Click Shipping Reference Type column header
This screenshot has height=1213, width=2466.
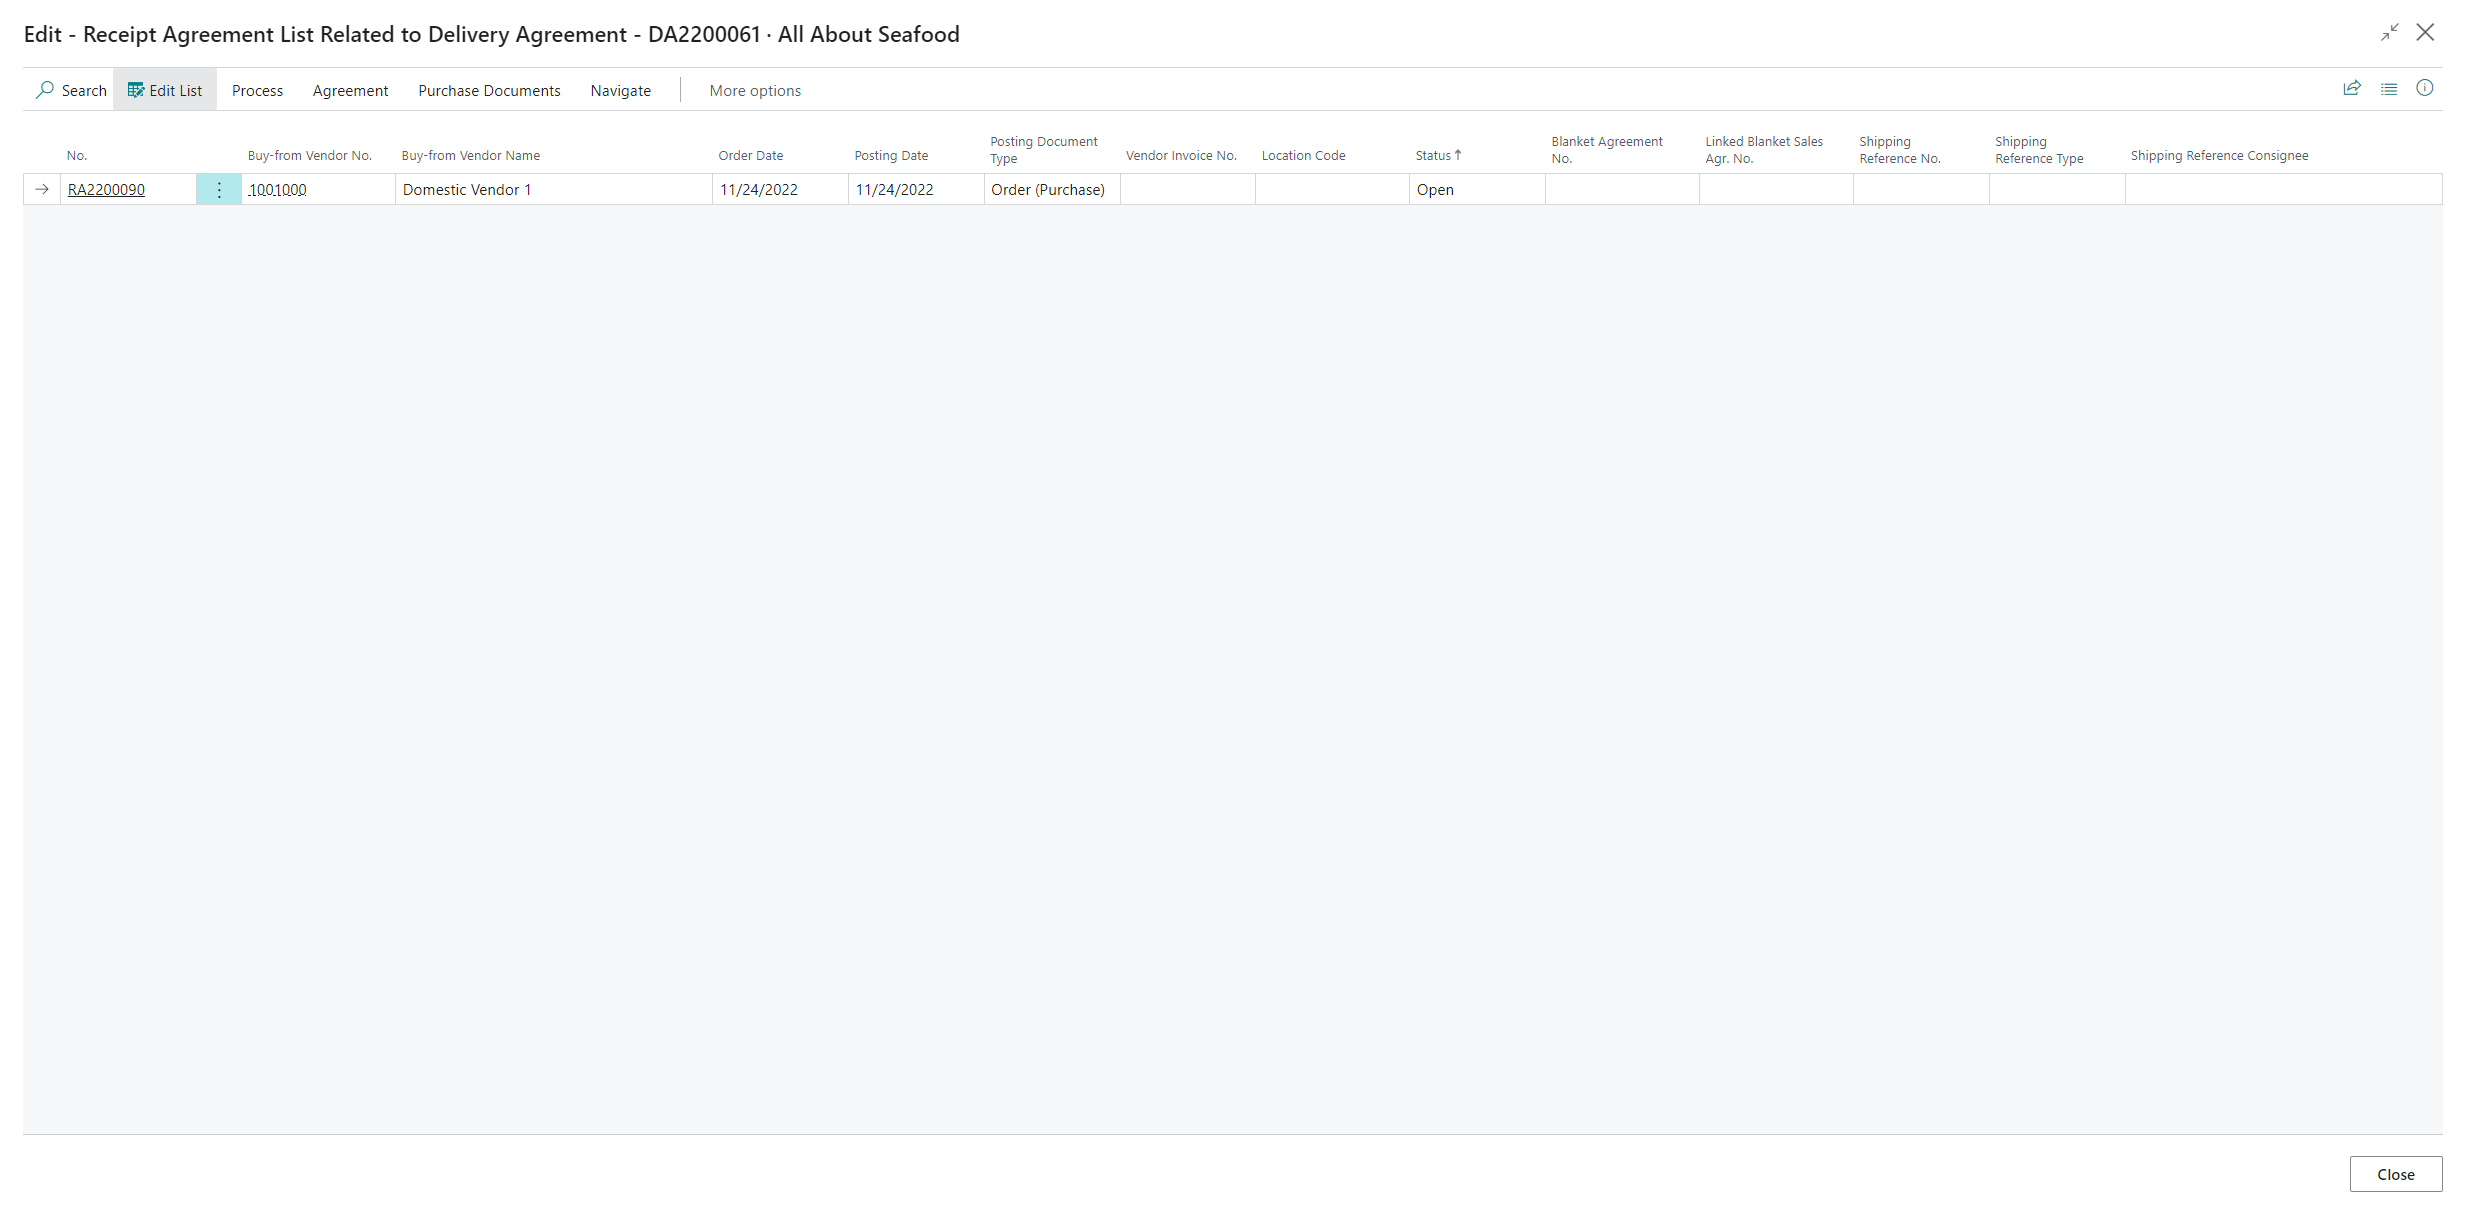pyautogui.click(x=2039, y=150)
